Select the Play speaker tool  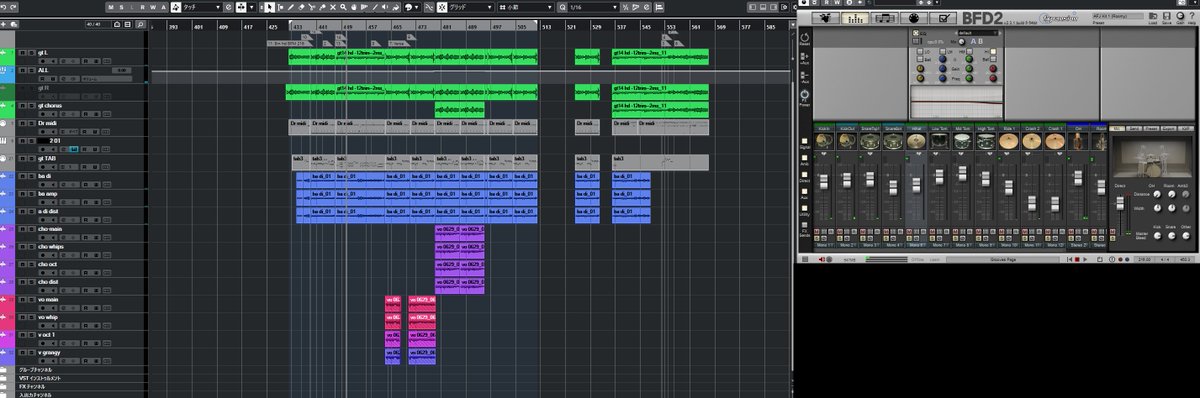[385, 7]
